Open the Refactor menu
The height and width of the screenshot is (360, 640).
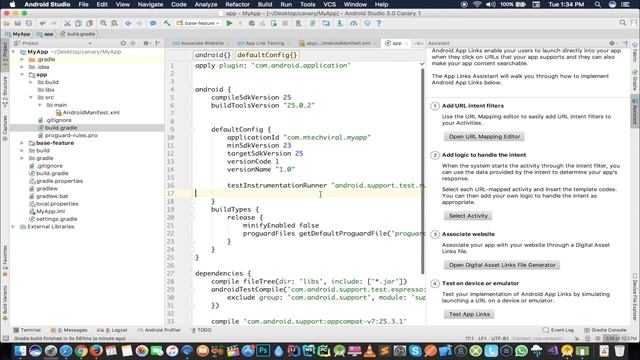pos(237,4)
